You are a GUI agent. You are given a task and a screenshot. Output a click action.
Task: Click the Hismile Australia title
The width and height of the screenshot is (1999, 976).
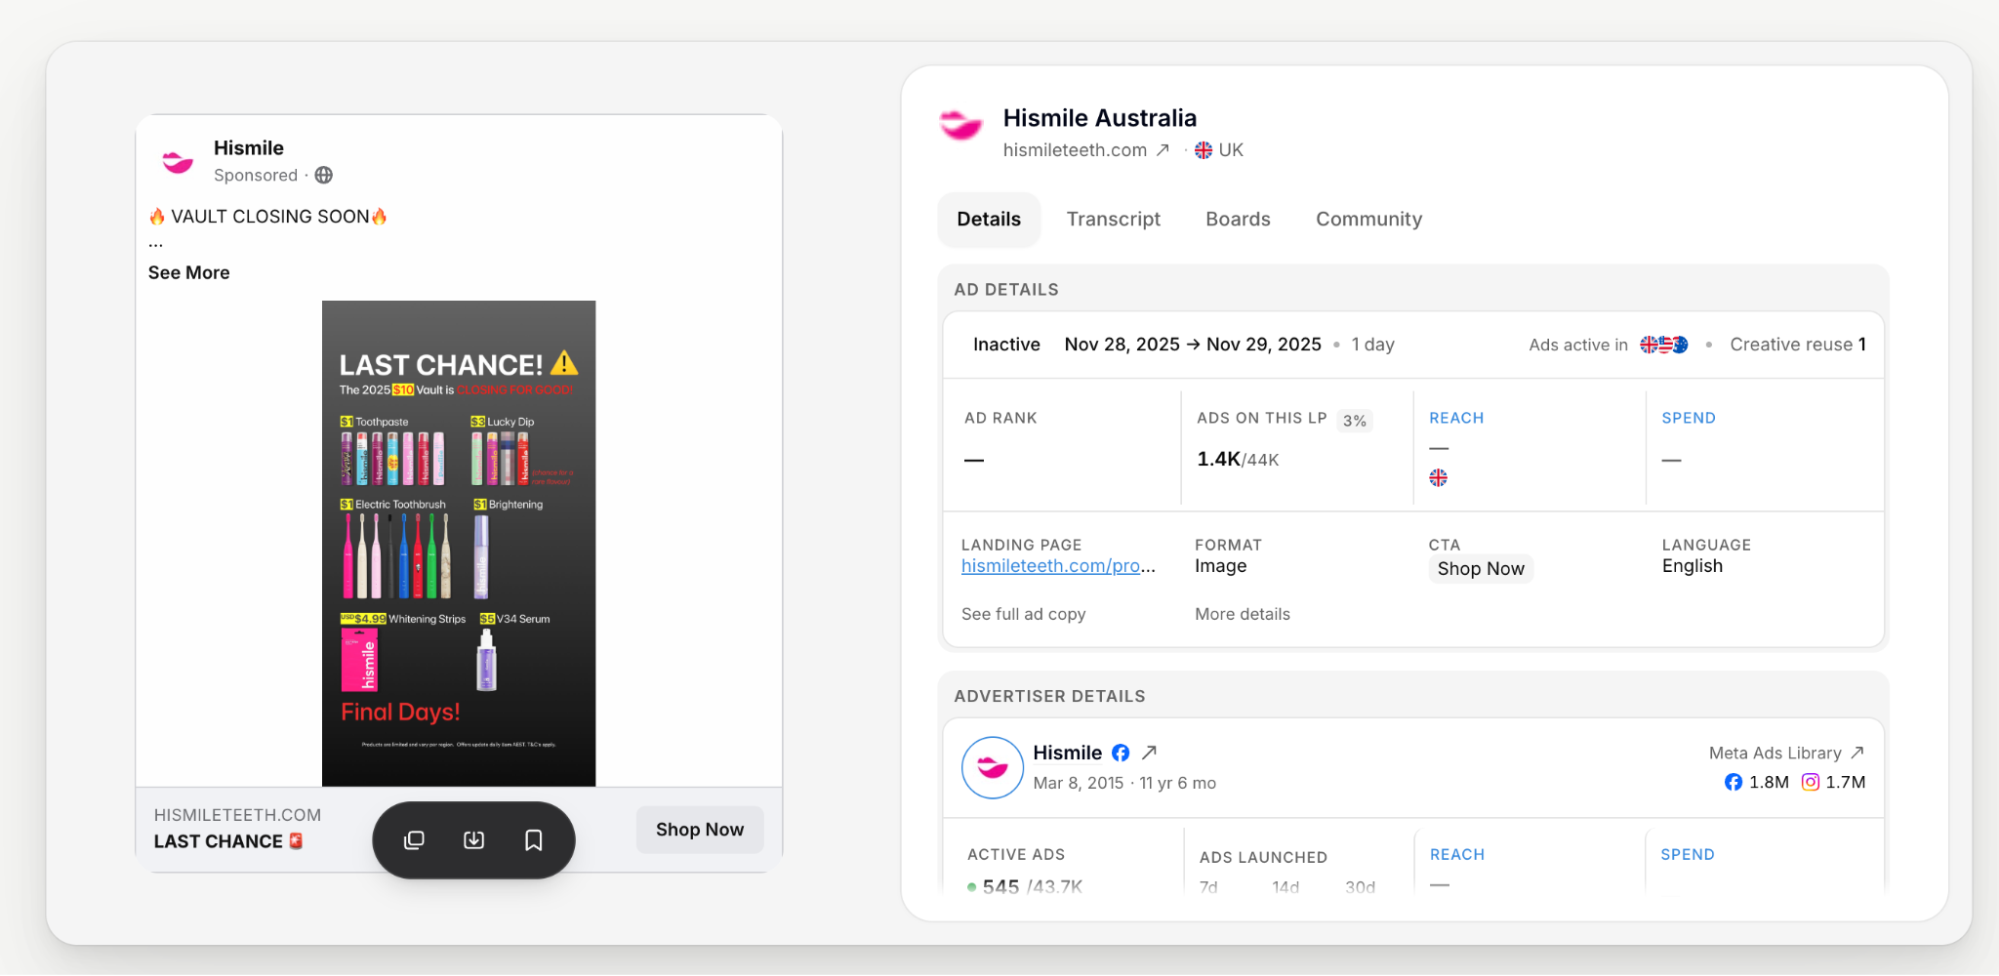click(x=1100, y=118)
